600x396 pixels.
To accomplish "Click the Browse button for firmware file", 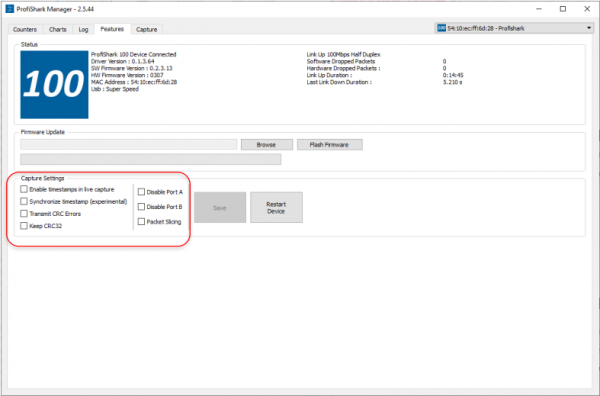I will tap(267, 145).
